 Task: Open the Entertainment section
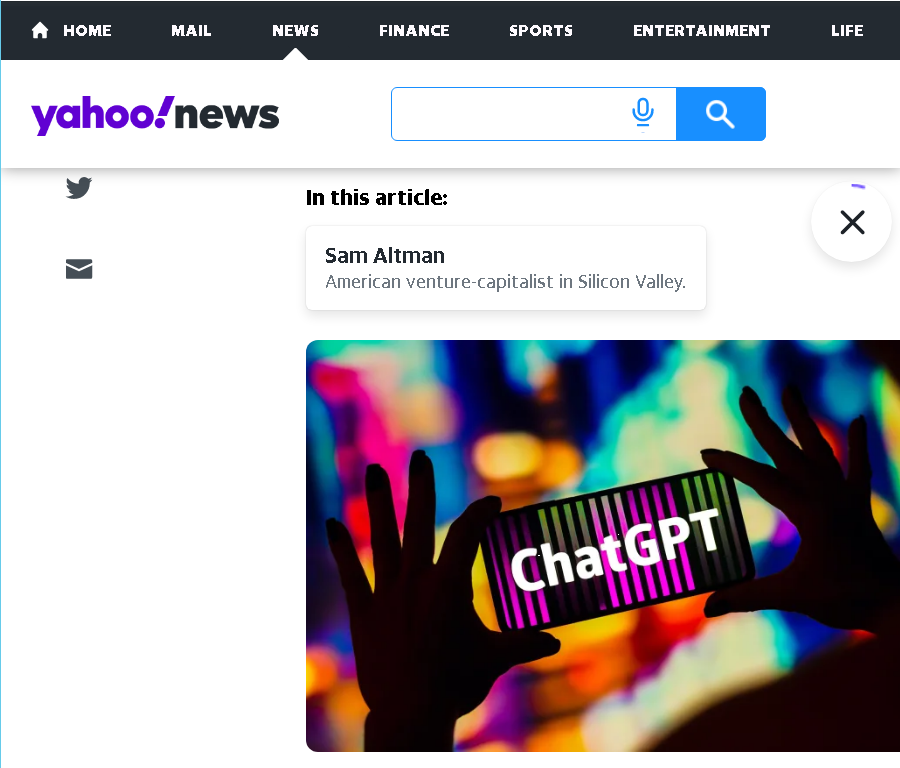click(x=701, y=30)
